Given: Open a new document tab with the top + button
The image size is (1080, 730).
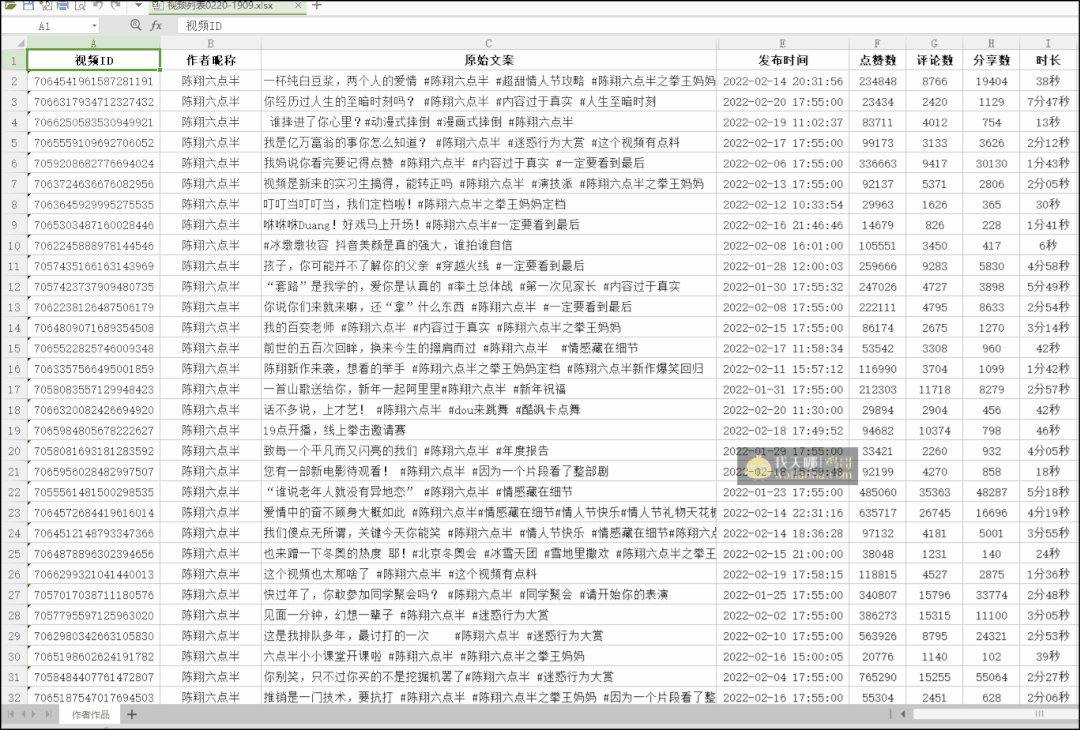Looking at the screenshot, I should 318,4.
